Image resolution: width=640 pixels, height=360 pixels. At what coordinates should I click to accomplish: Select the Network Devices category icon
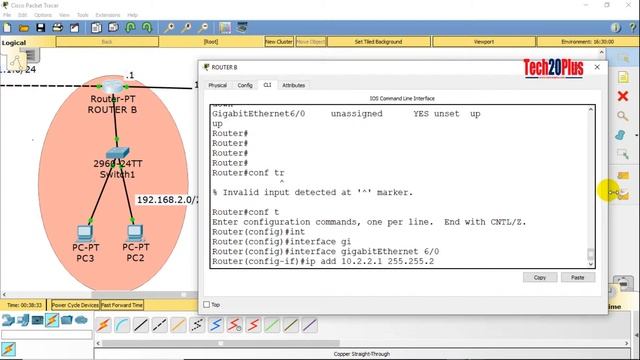[8, 320]
